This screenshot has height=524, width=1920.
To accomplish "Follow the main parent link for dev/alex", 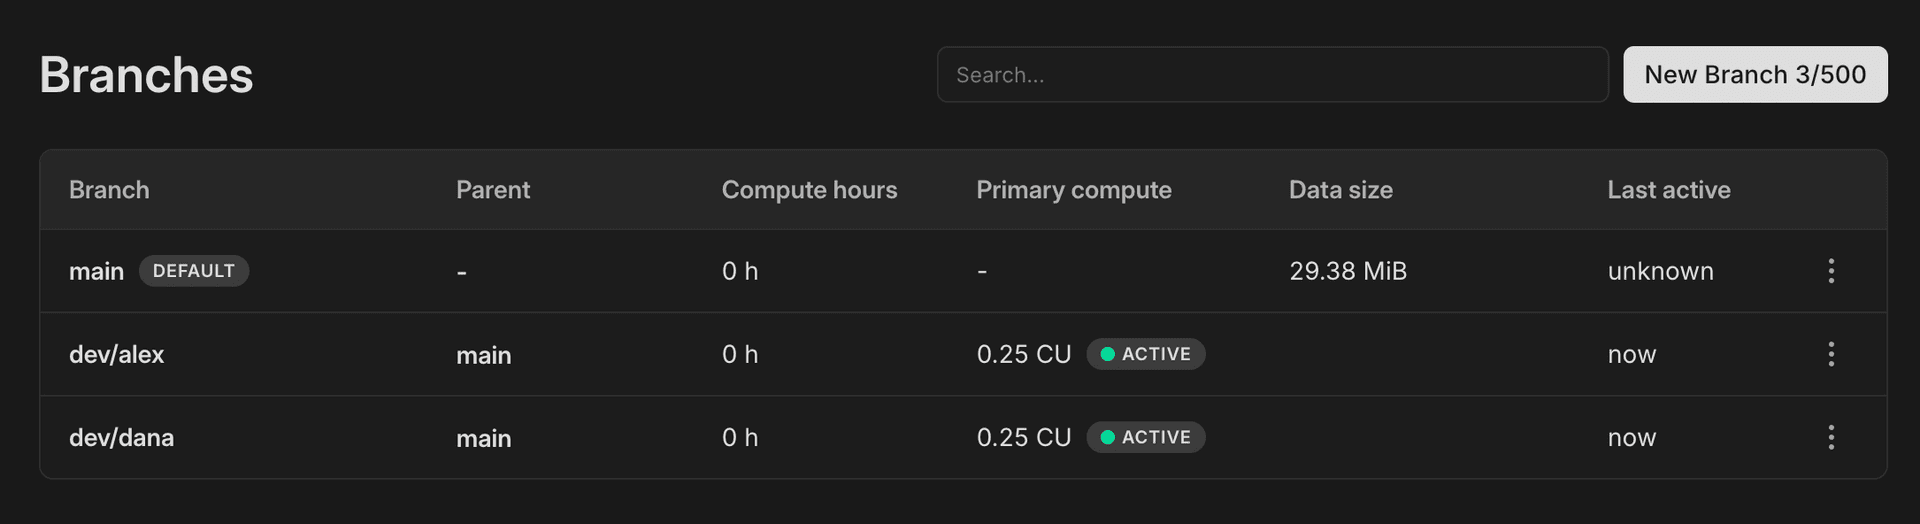I will 483,355.
